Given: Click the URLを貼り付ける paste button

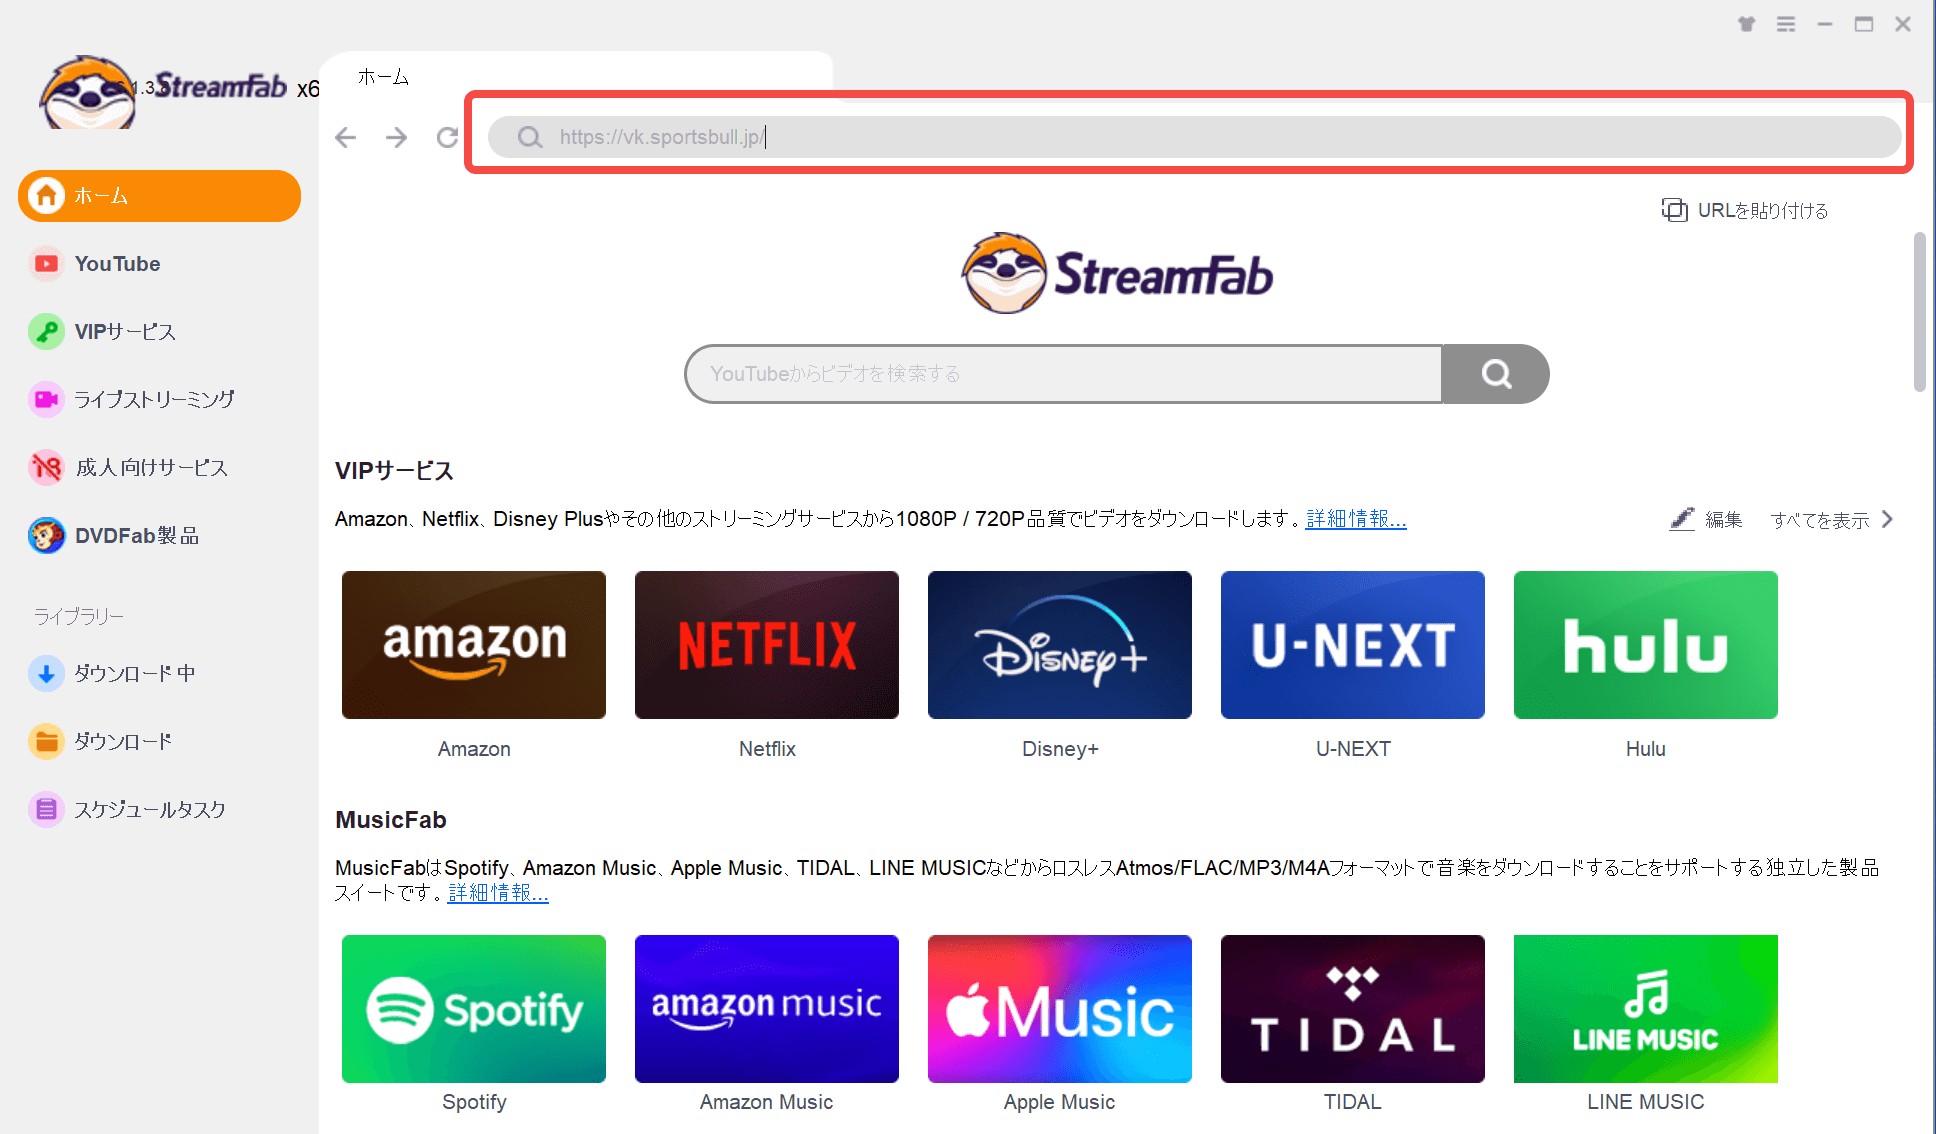Looking at the screenshot, I should click(x=1745, y=210).
